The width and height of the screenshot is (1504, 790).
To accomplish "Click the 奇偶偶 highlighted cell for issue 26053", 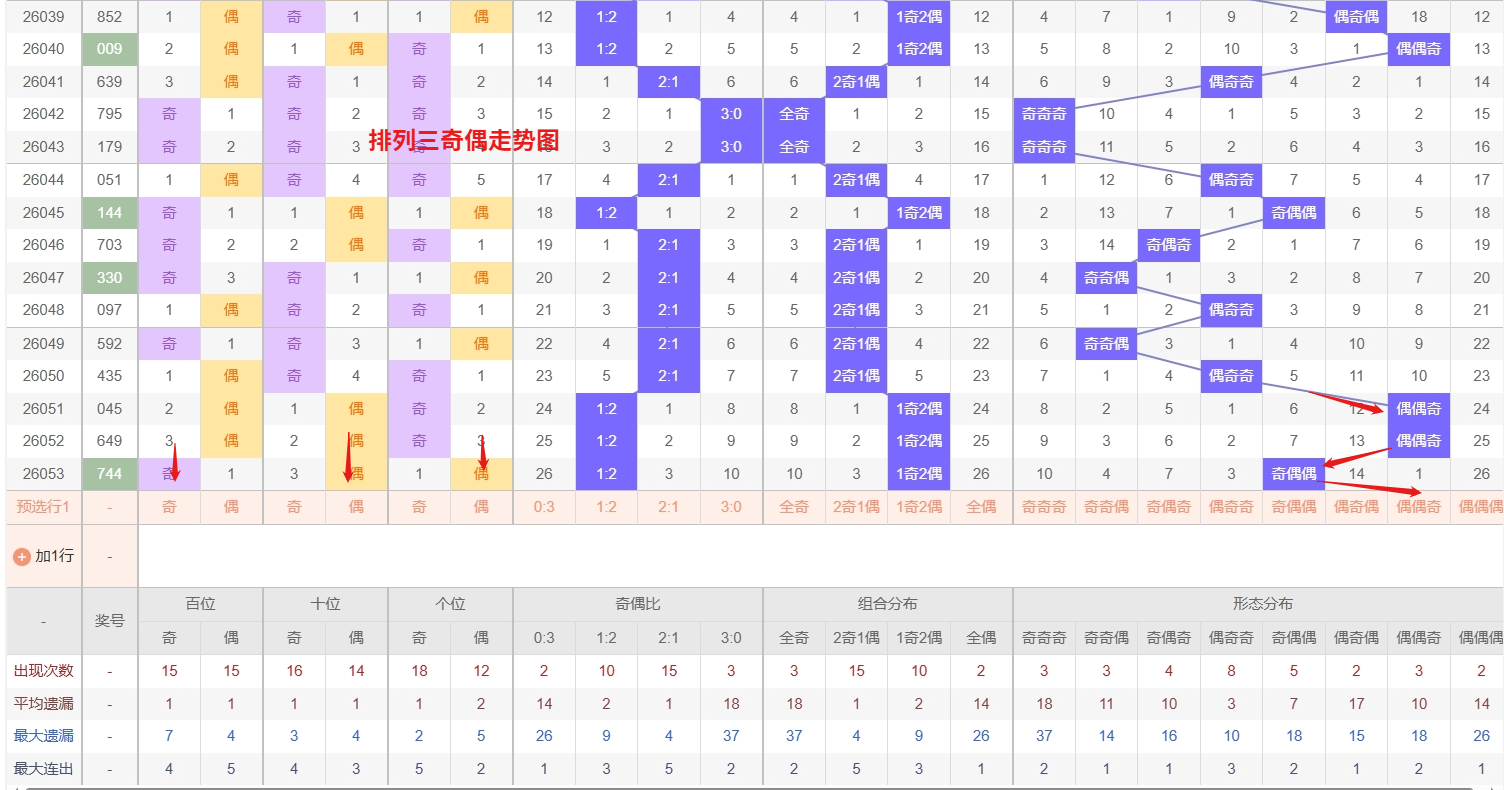I will click(x=1294, y=474).
